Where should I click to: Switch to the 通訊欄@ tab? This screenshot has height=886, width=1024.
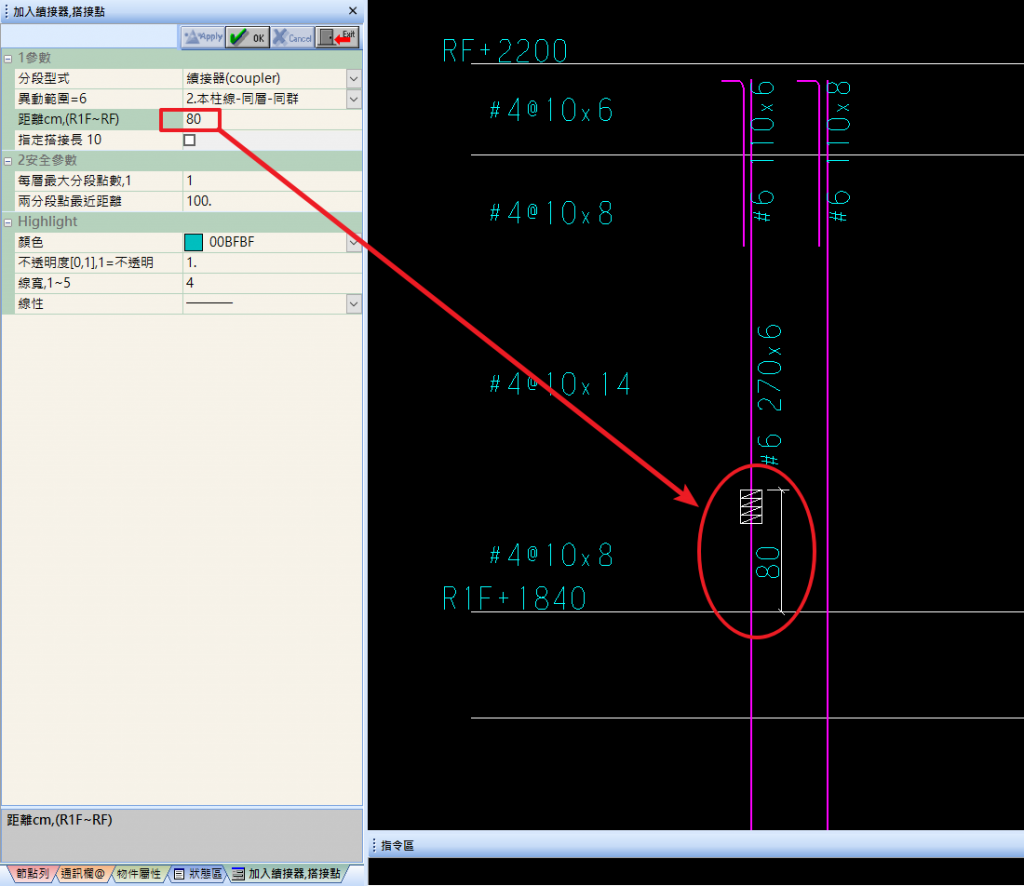[83, 874]
